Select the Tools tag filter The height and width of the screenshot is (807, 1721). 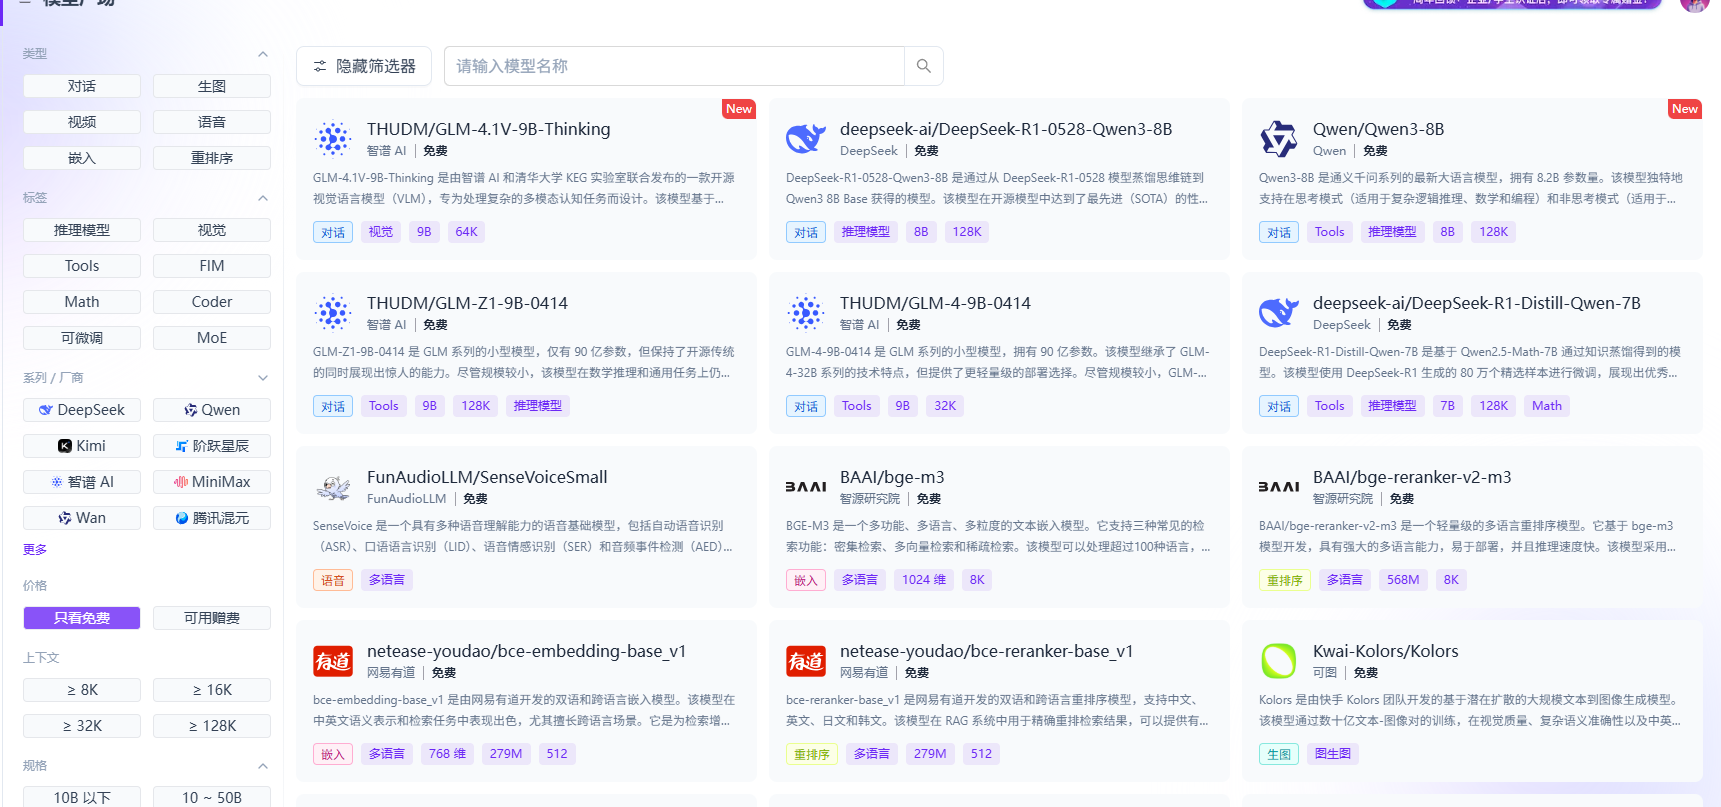[x=82, y=266]
